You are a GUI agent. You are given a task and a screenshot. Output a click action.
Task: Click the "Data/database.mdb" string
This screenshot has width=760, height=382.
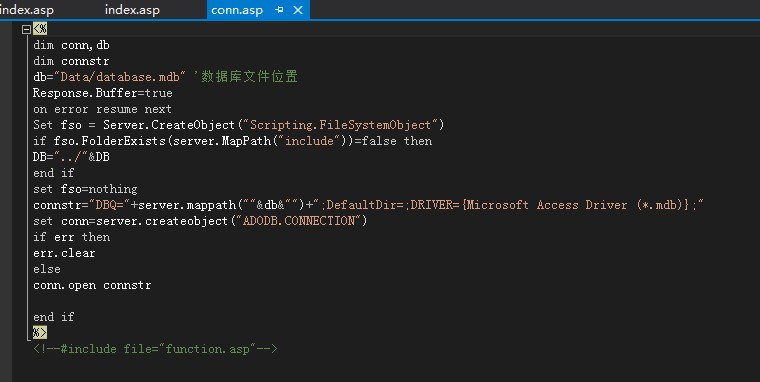(x=120, y=77)
